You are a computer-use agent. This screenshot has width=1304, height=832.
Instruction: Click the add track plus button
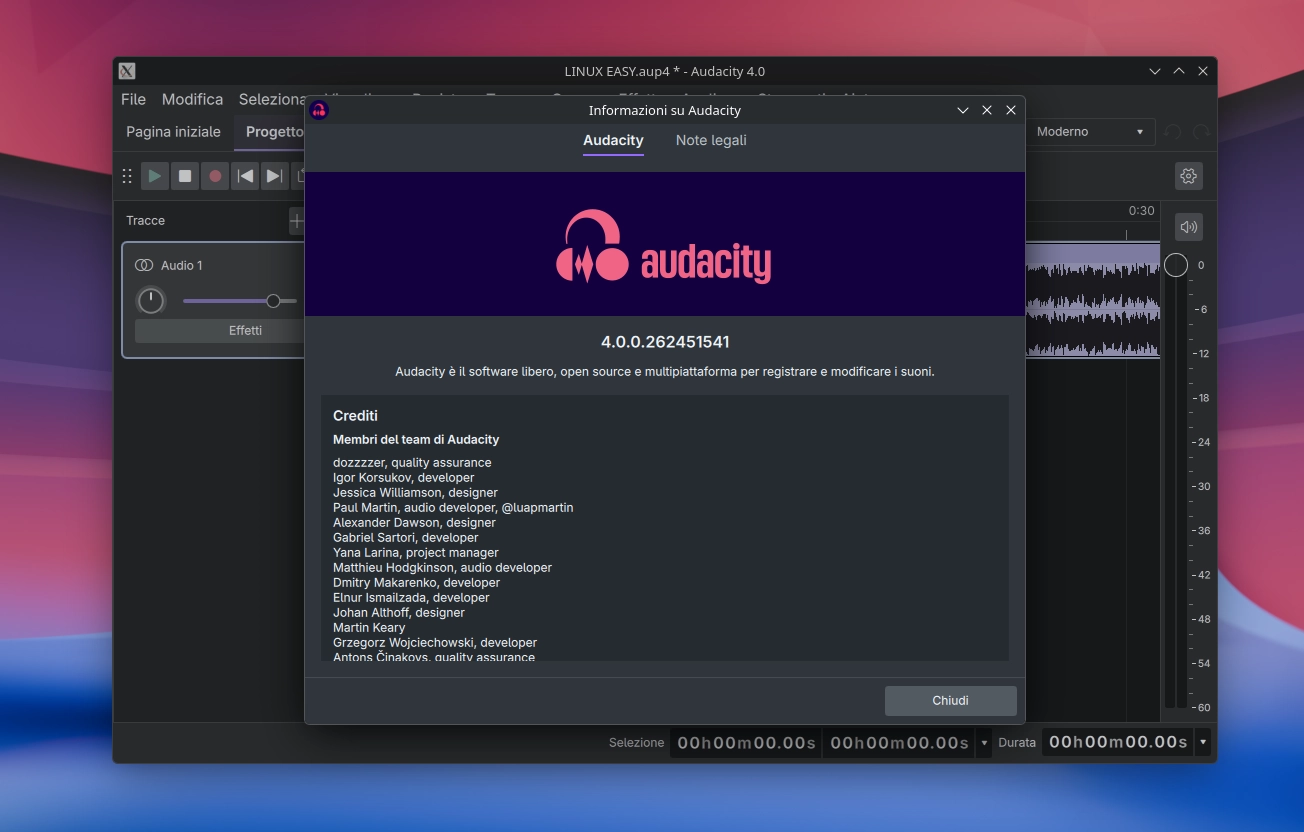coord(297,221)
